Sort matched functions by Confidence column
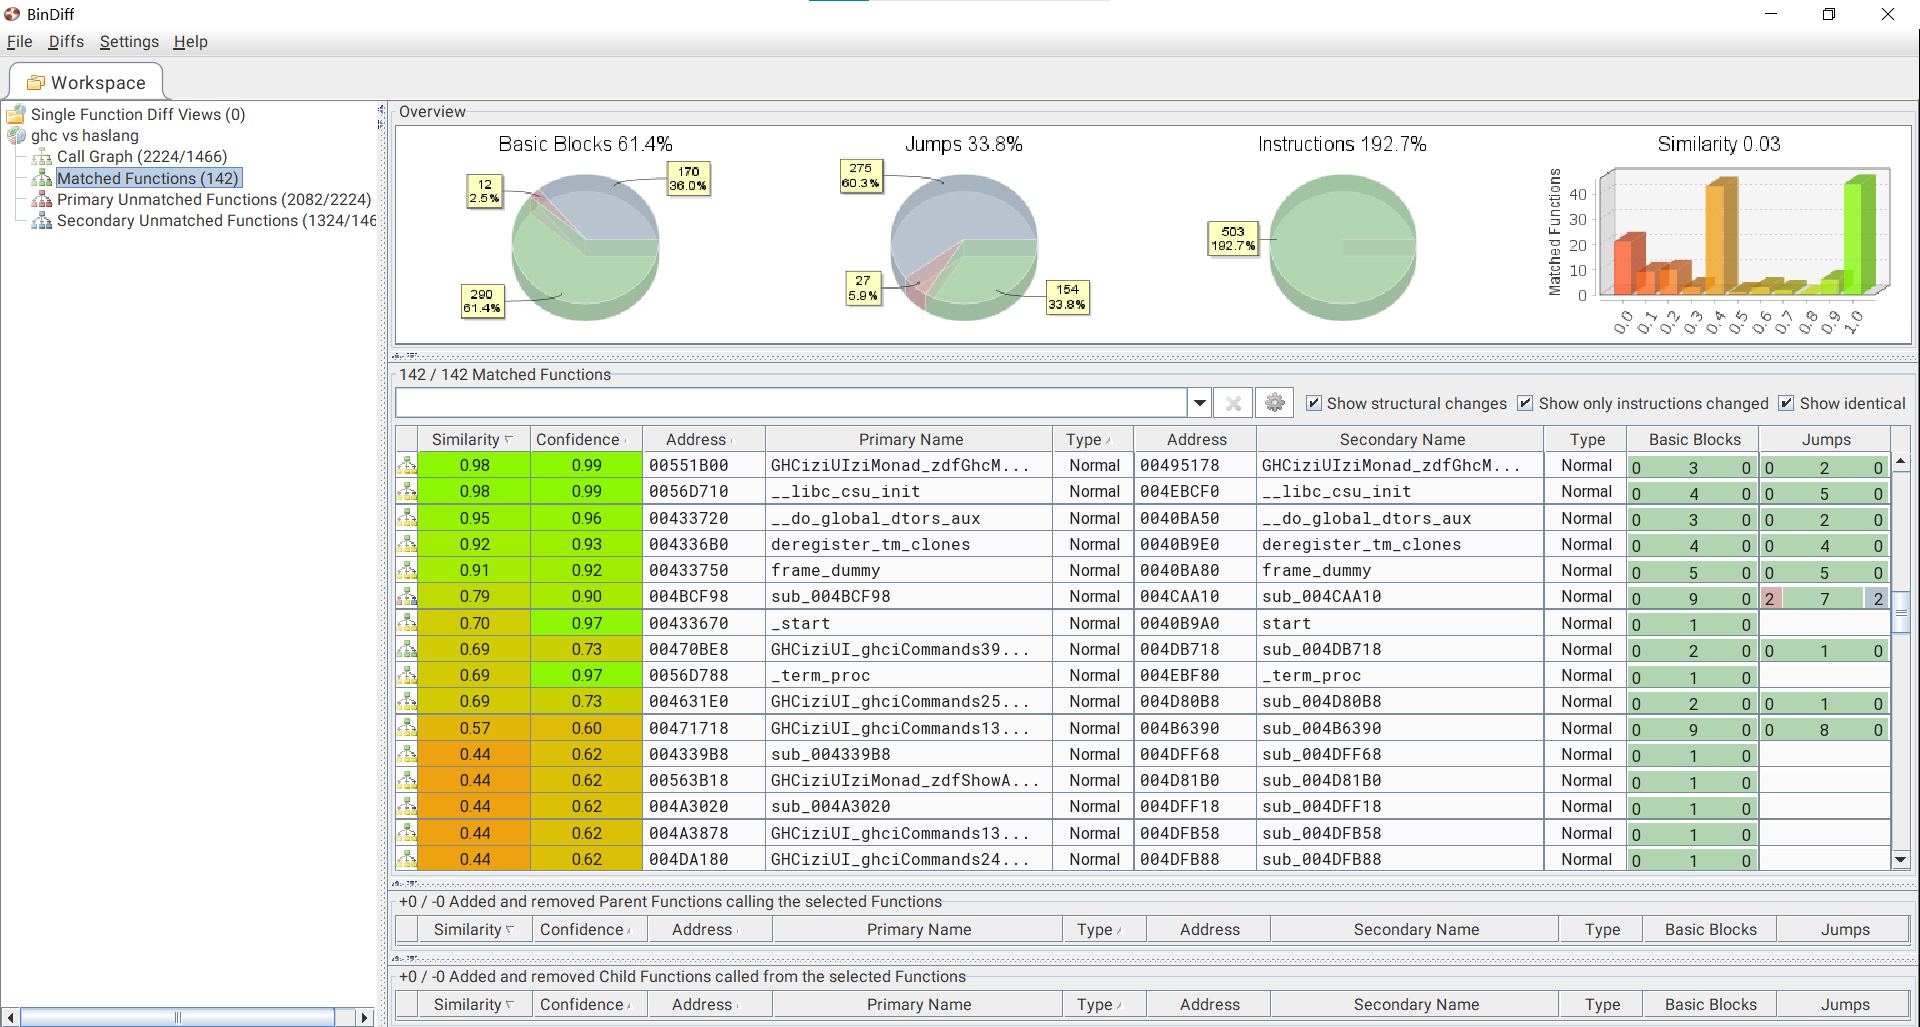The width and height of the screenshot is (1920, 1027). (585, 439)
